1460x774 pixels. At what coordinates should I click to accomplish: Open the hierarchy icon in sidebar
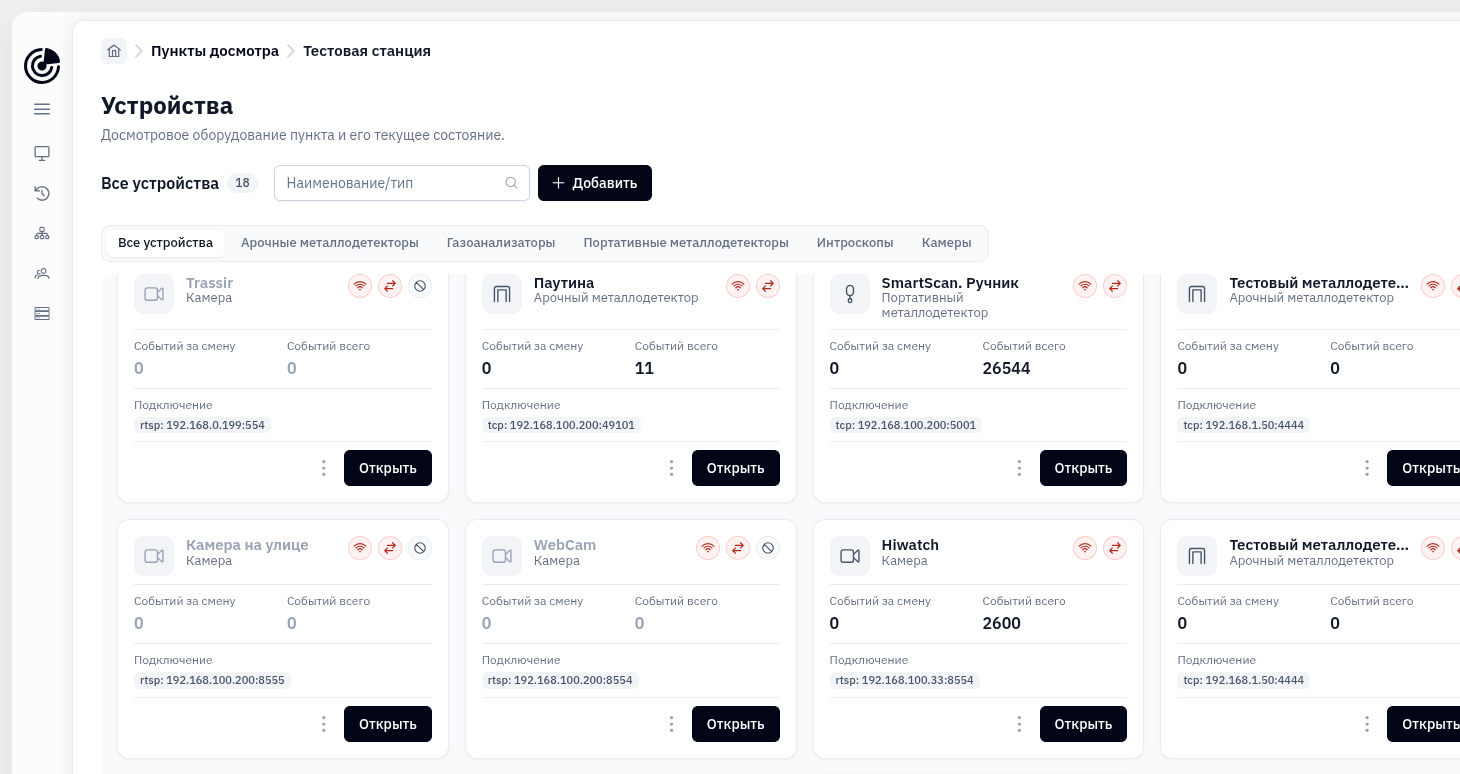[x=42, y=233]
